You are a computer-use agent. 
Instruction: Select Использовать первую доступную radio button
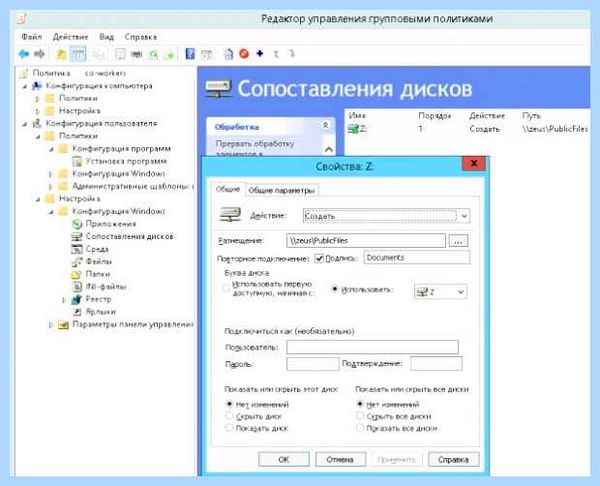click(x=226, y=288)
